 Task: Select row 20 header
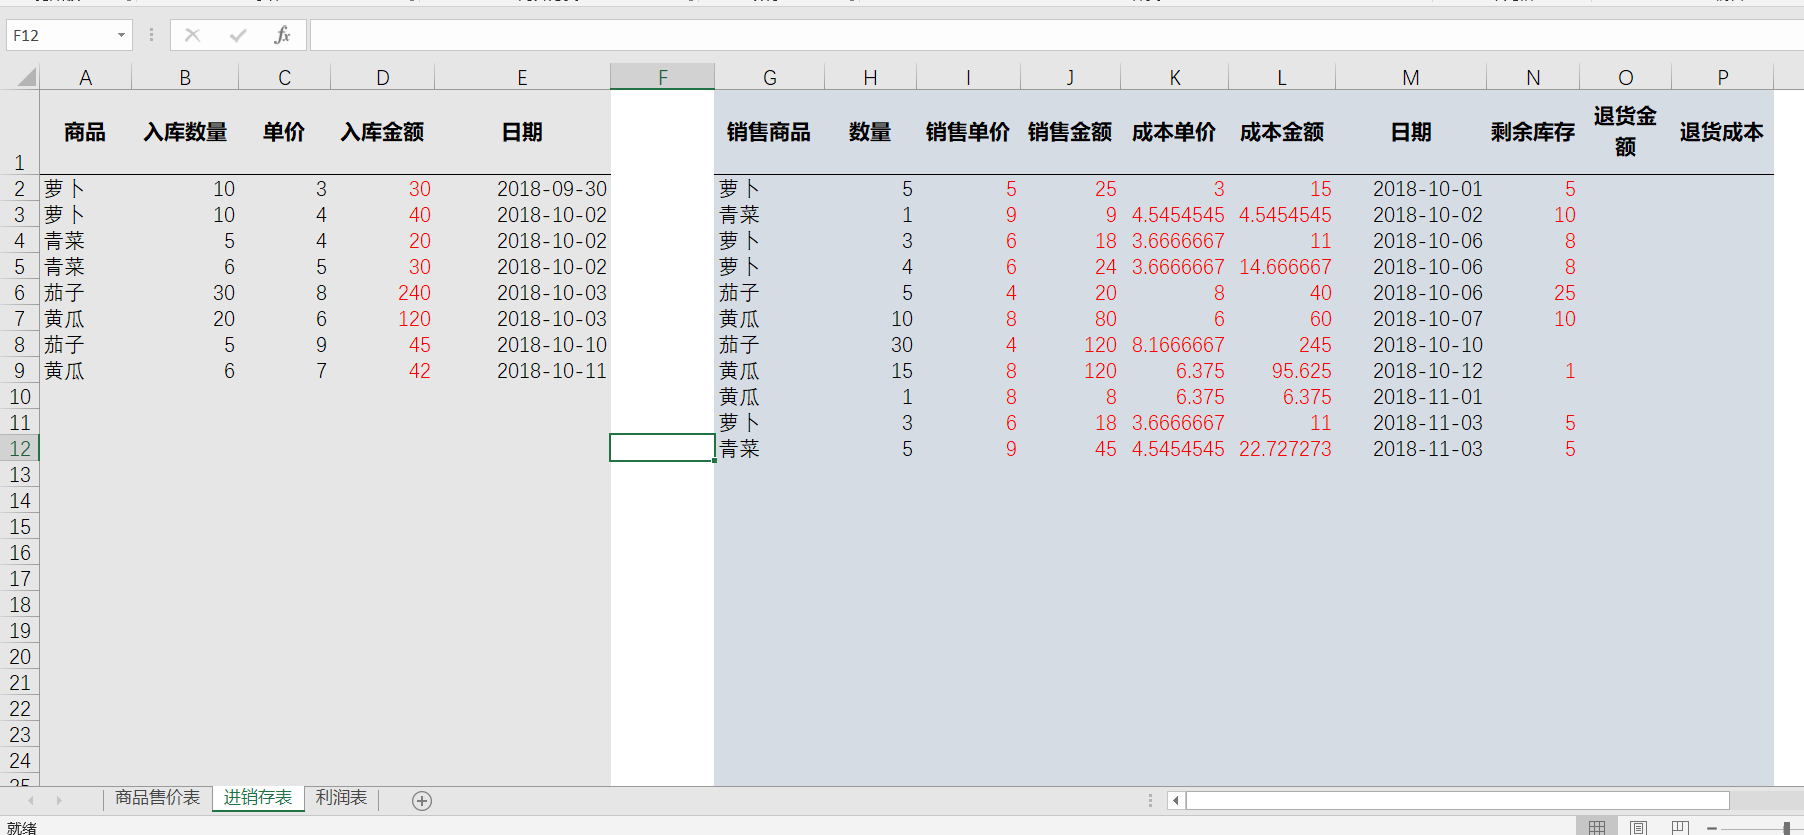[x=20, y=656]
